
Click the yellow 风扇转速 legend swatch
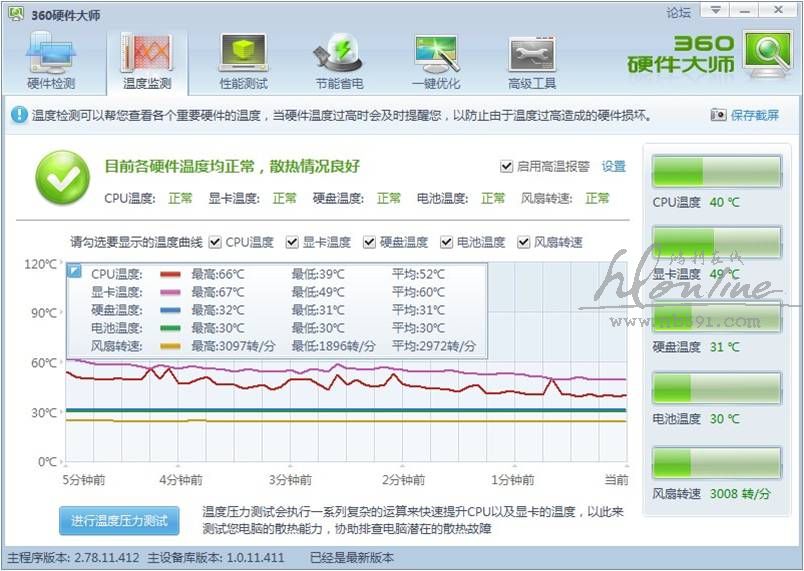pyautogui.click(x=170, y=346)
